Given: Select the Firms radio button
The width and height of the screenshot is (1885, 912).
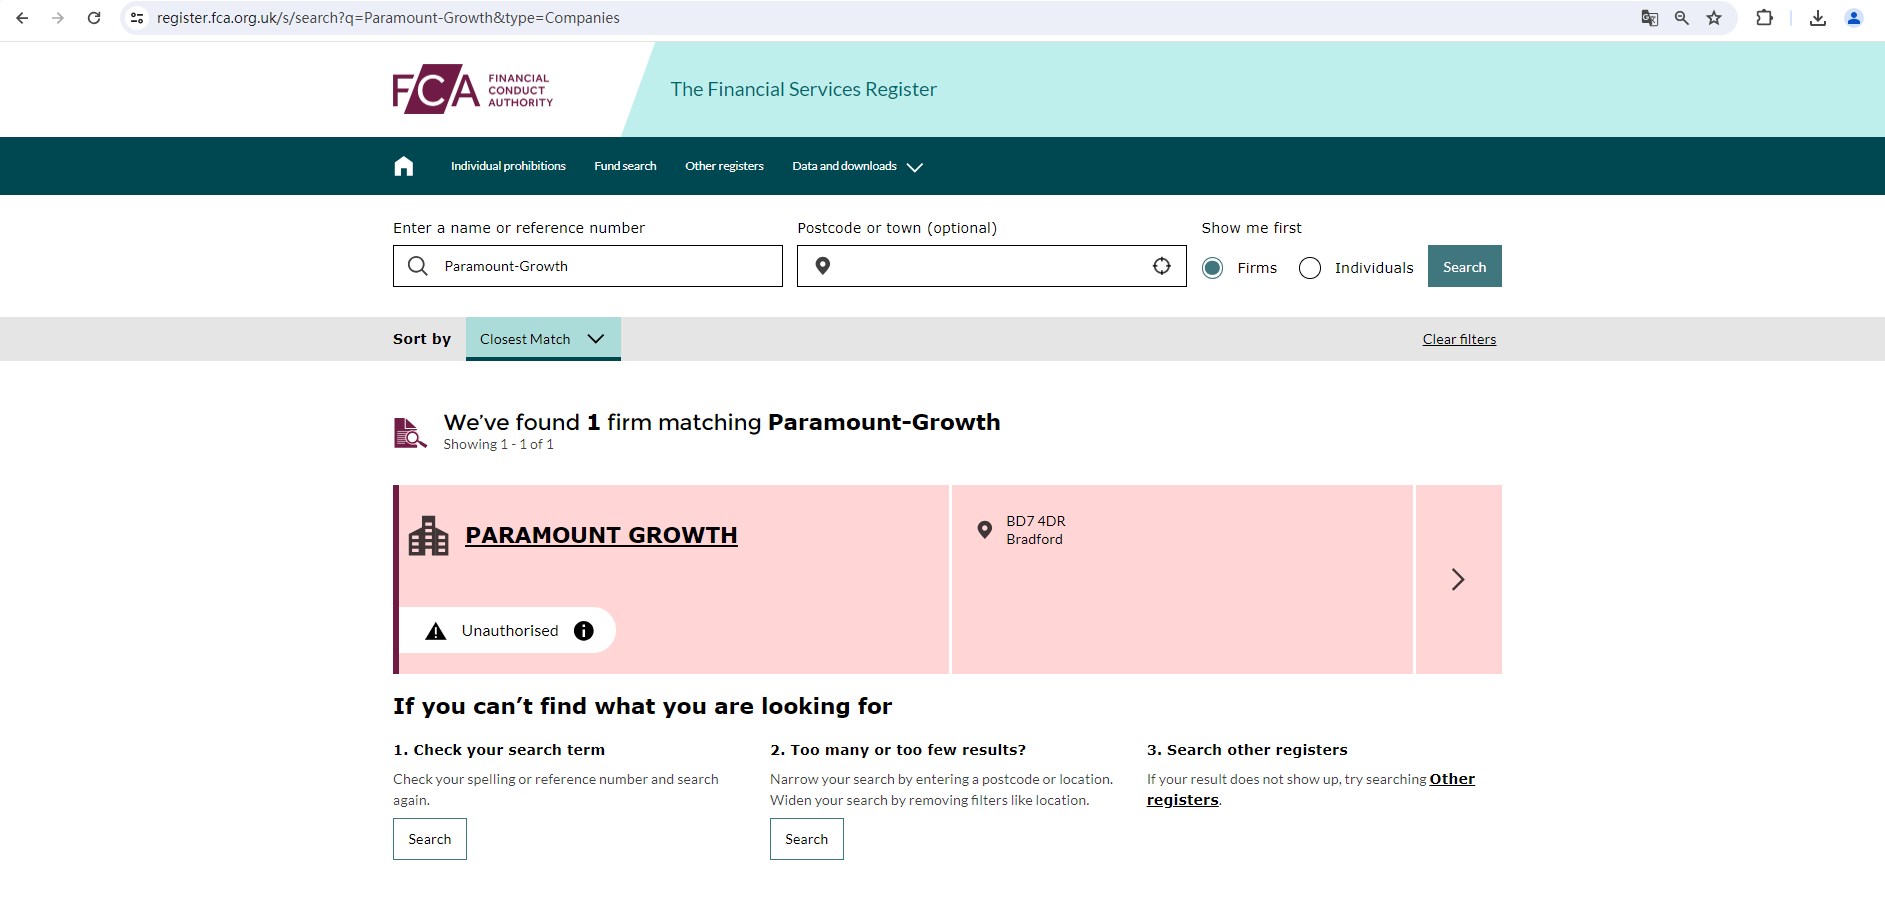Looking at the screenshot, I should point(1213,268).
